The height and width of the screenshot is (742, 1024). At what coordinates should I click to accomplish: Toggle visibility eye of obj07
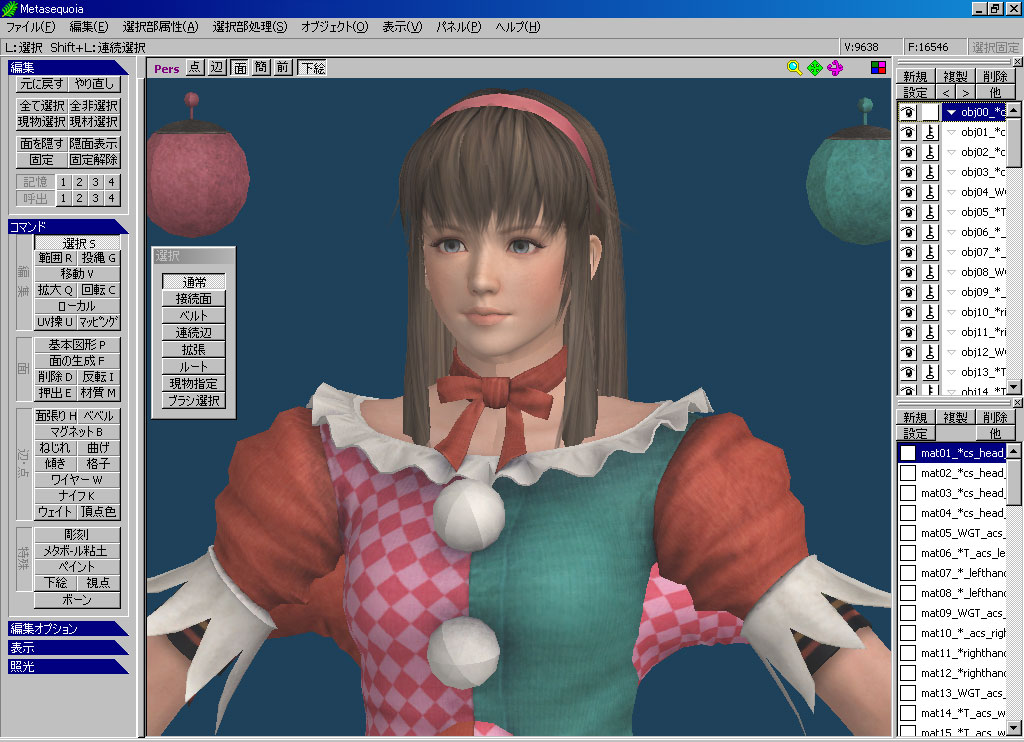click(x=908, y=252)
